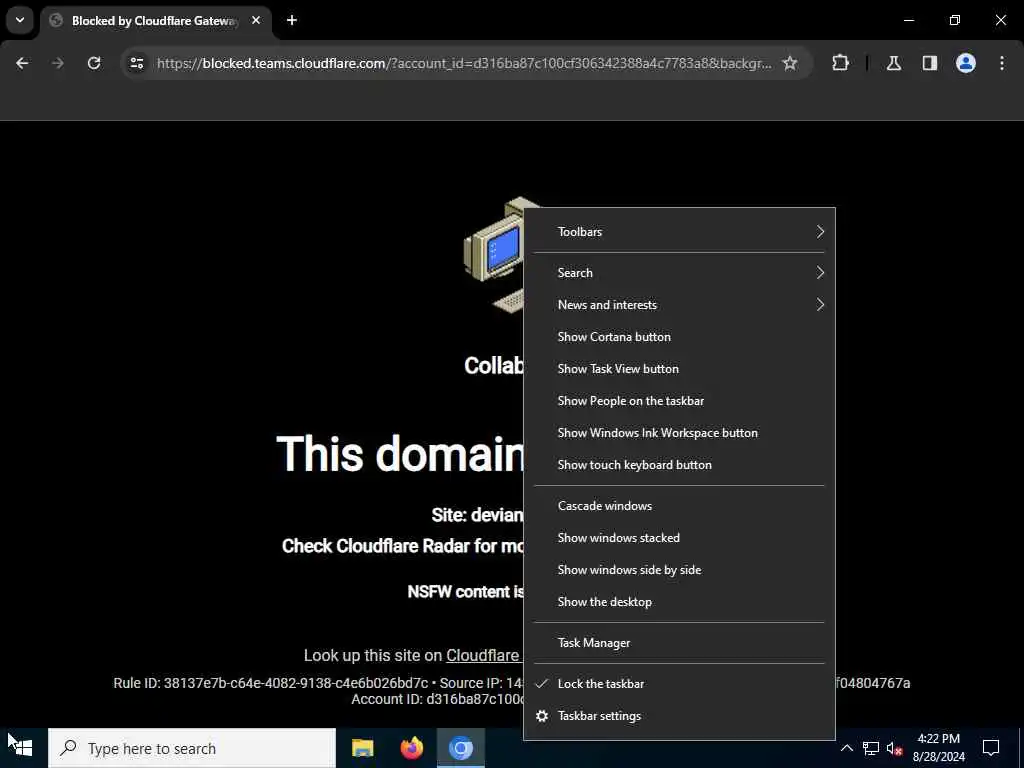Screen dimensions: 1024x768
Task: Choose Show windows stacked
Action: (x=679, y=538)
